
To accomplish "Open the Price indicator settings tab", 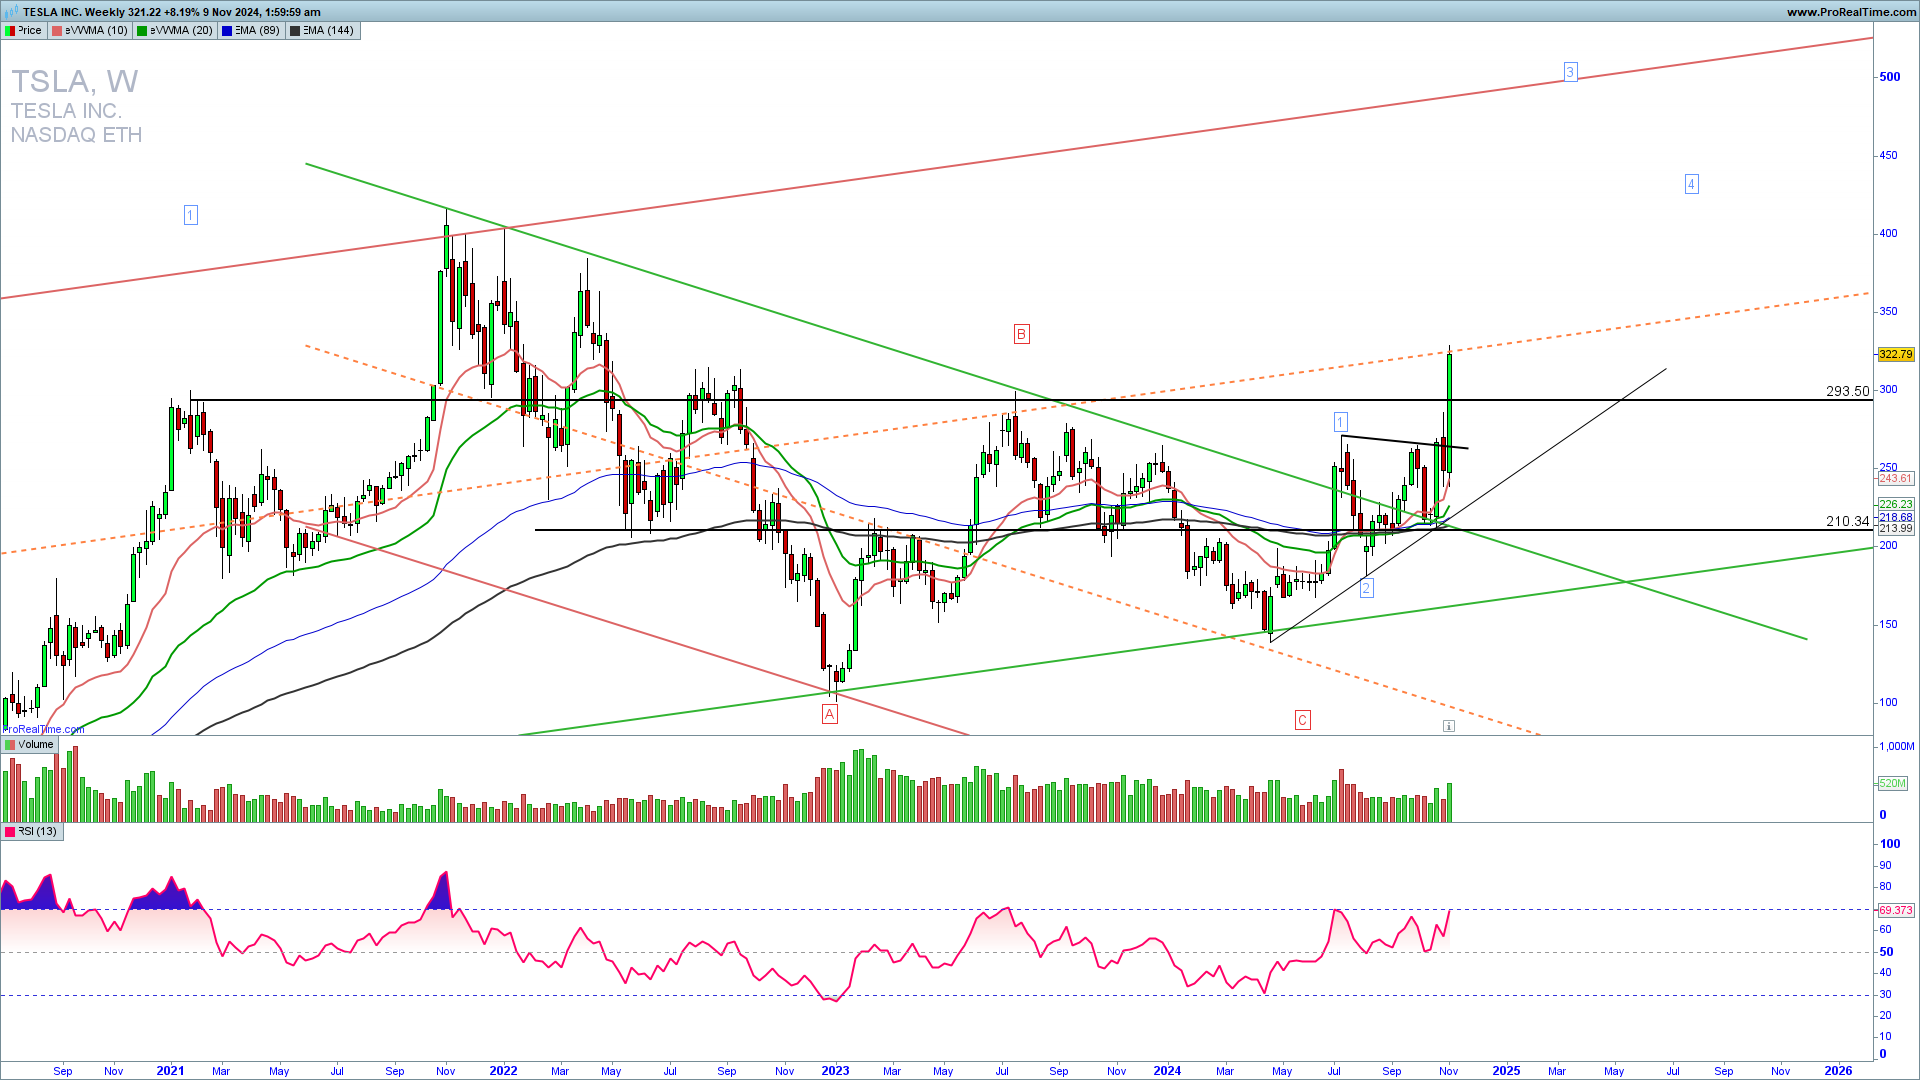I will click(x=24, y=30).
